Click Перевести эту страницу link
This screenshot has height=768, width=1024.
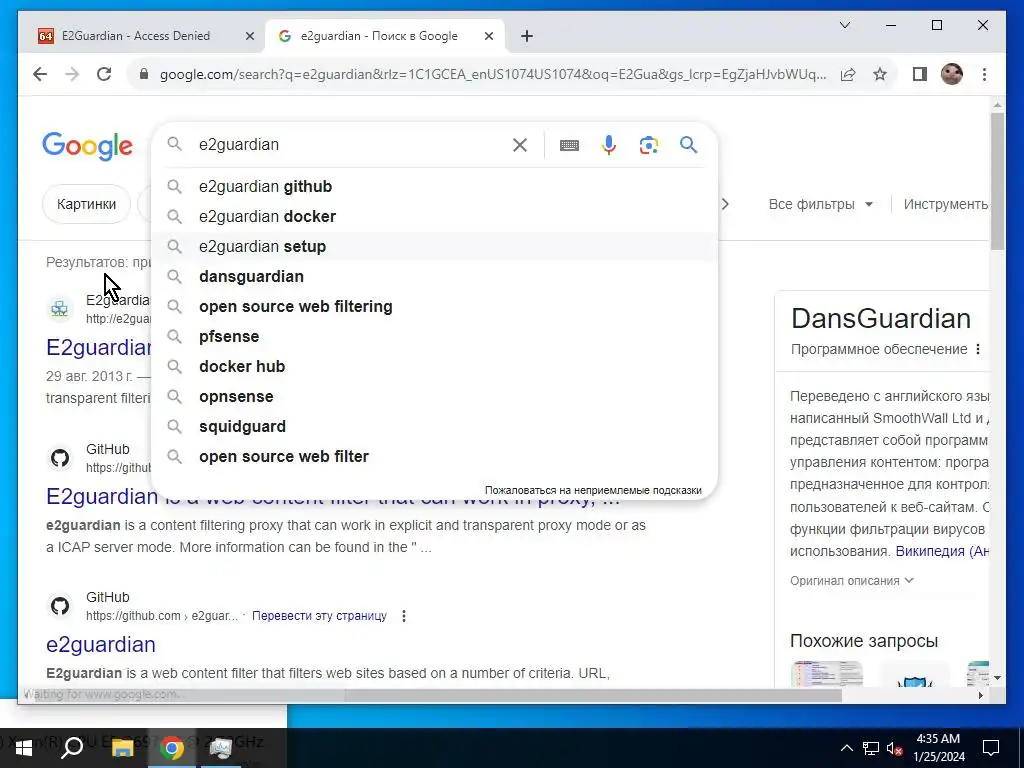point(319,616)
